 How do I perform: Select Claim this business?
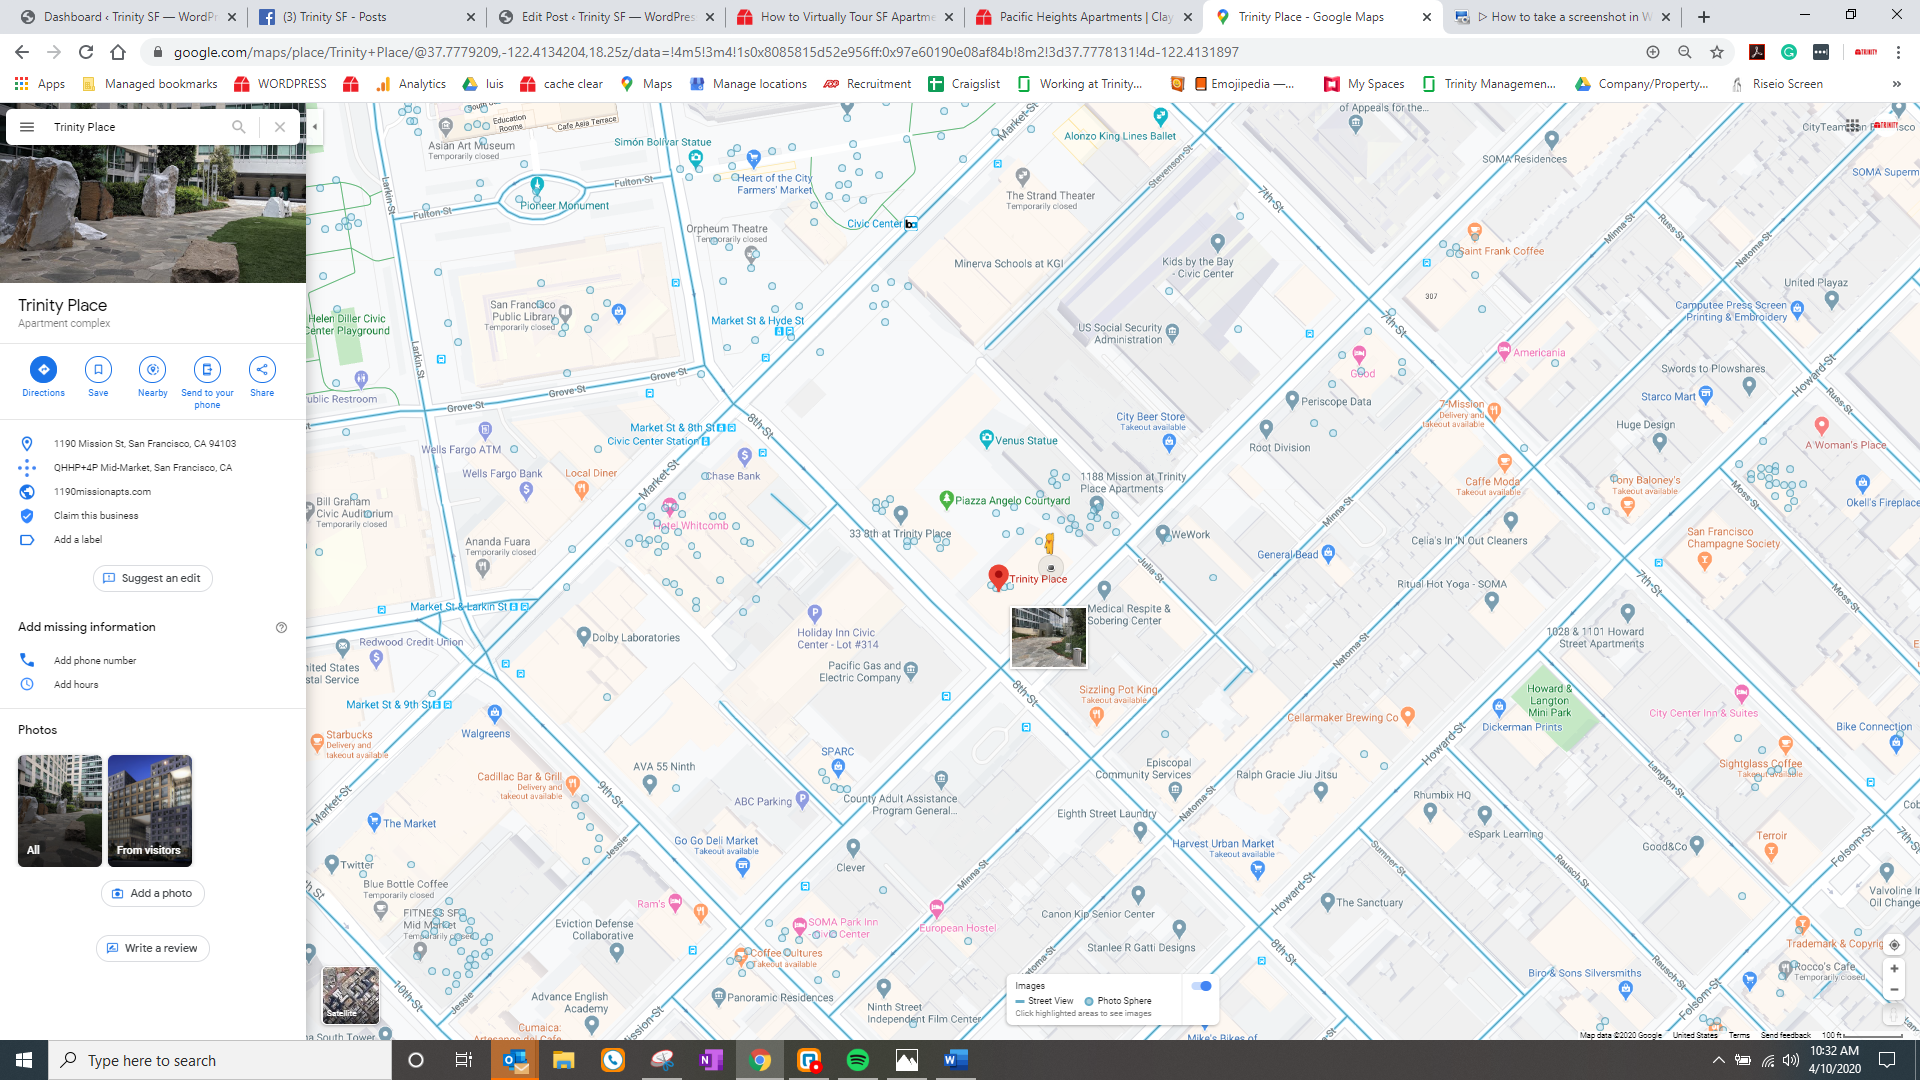pyautogui.click(x=96, y=516)
